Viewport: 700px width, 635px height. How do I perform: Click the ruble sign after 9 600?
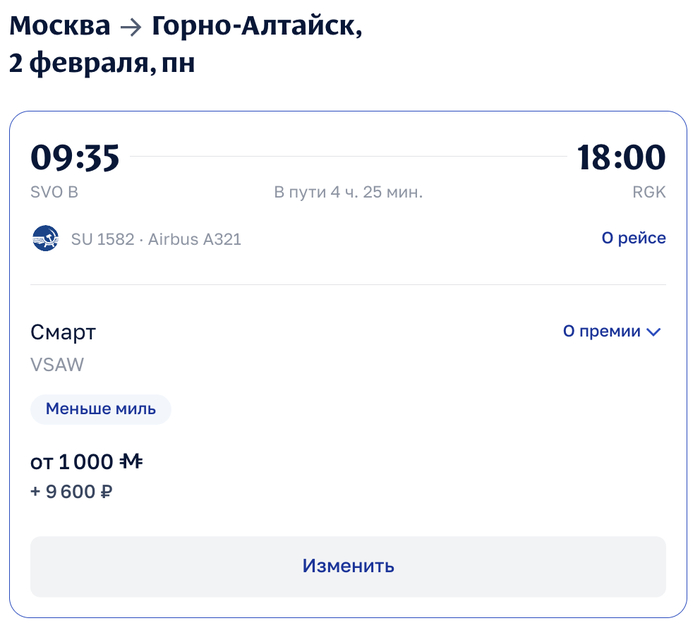click(x=106, y=492)
